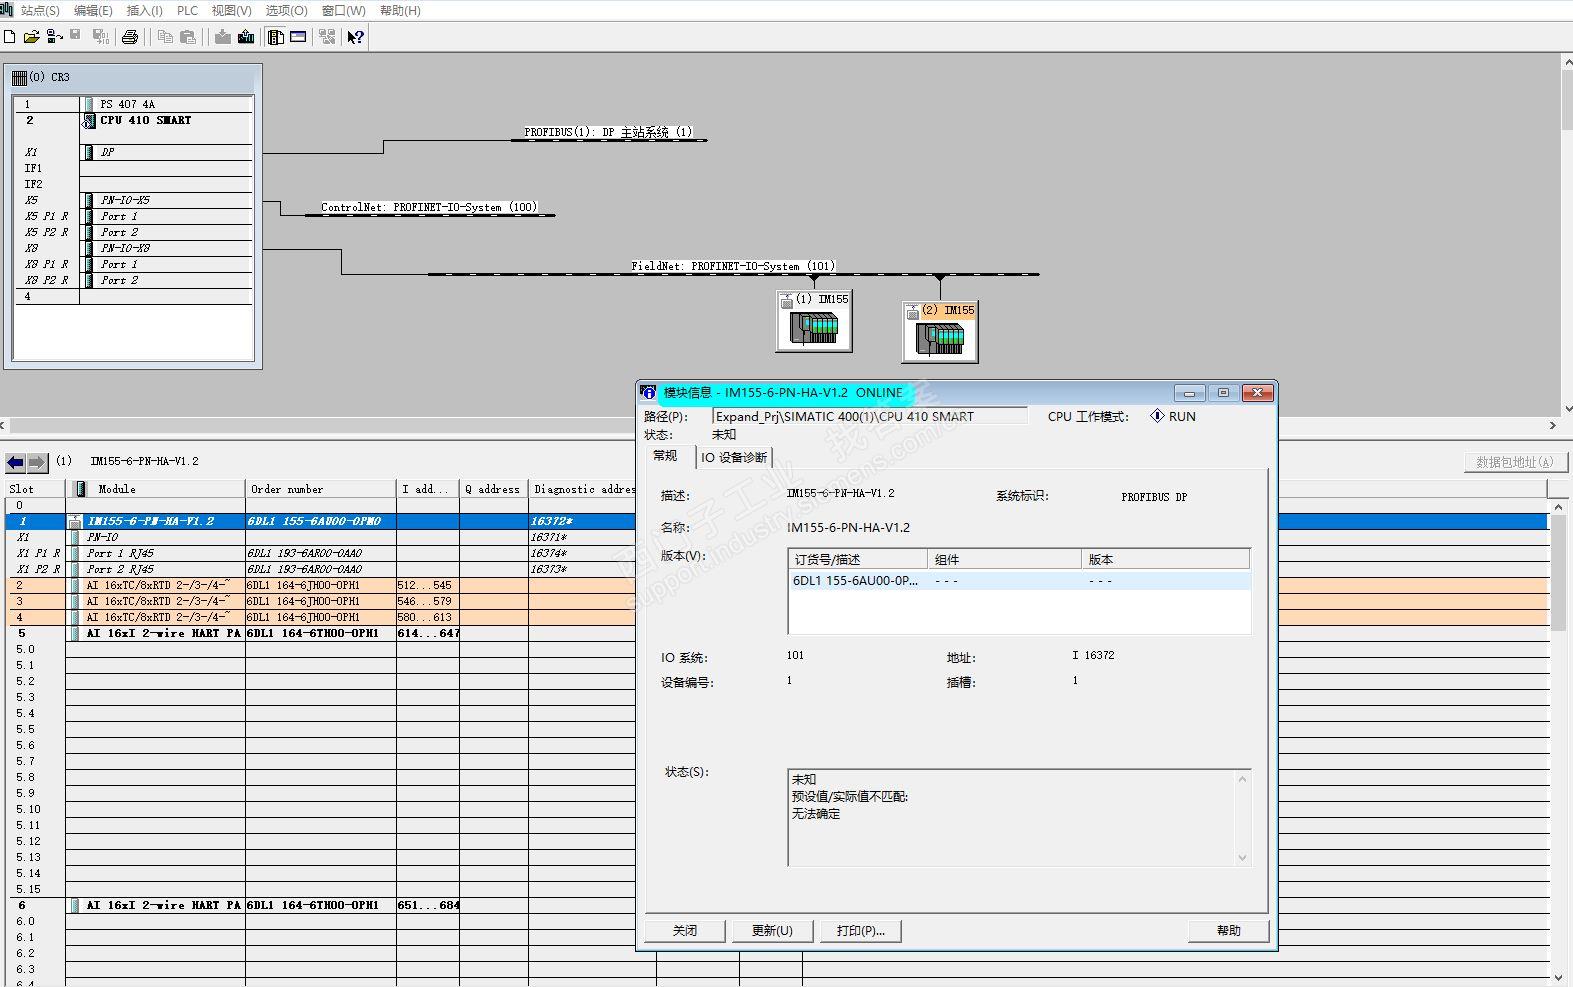Open the PLC menu
1573x987 pixels.
tap(187, 10)
